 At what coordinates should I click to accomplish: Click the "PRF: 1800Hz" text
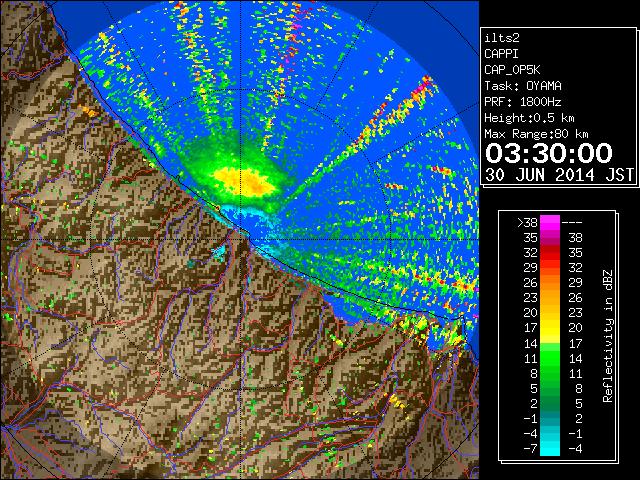[x=523, y=102]
